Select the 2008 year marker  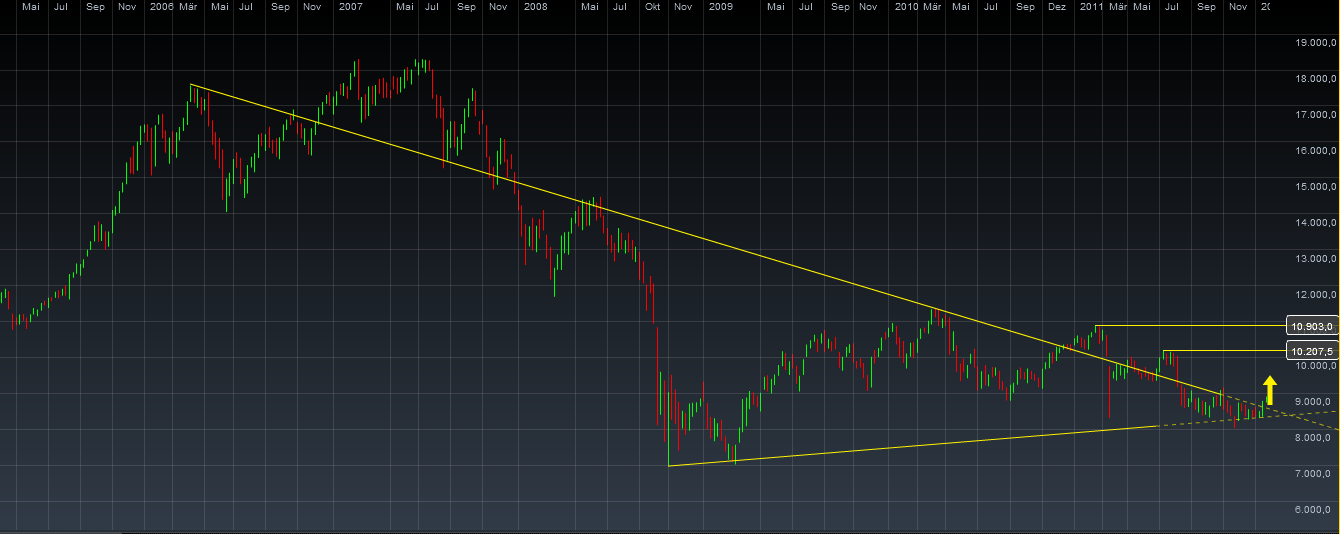pyautogui.click(x=535, y=7)
